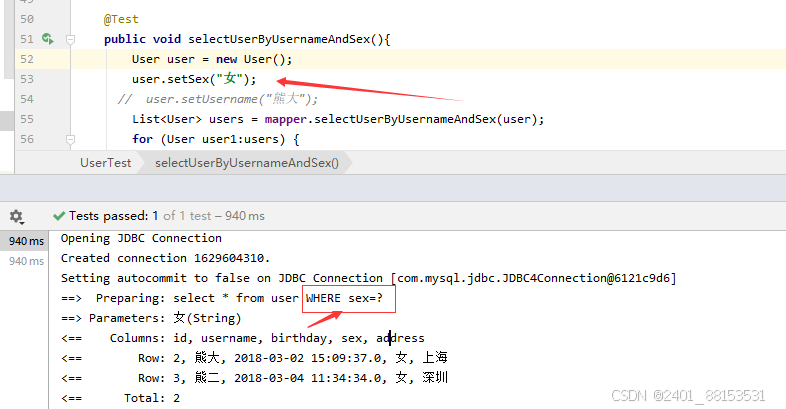Click the Parameters console line

[151, 318]
